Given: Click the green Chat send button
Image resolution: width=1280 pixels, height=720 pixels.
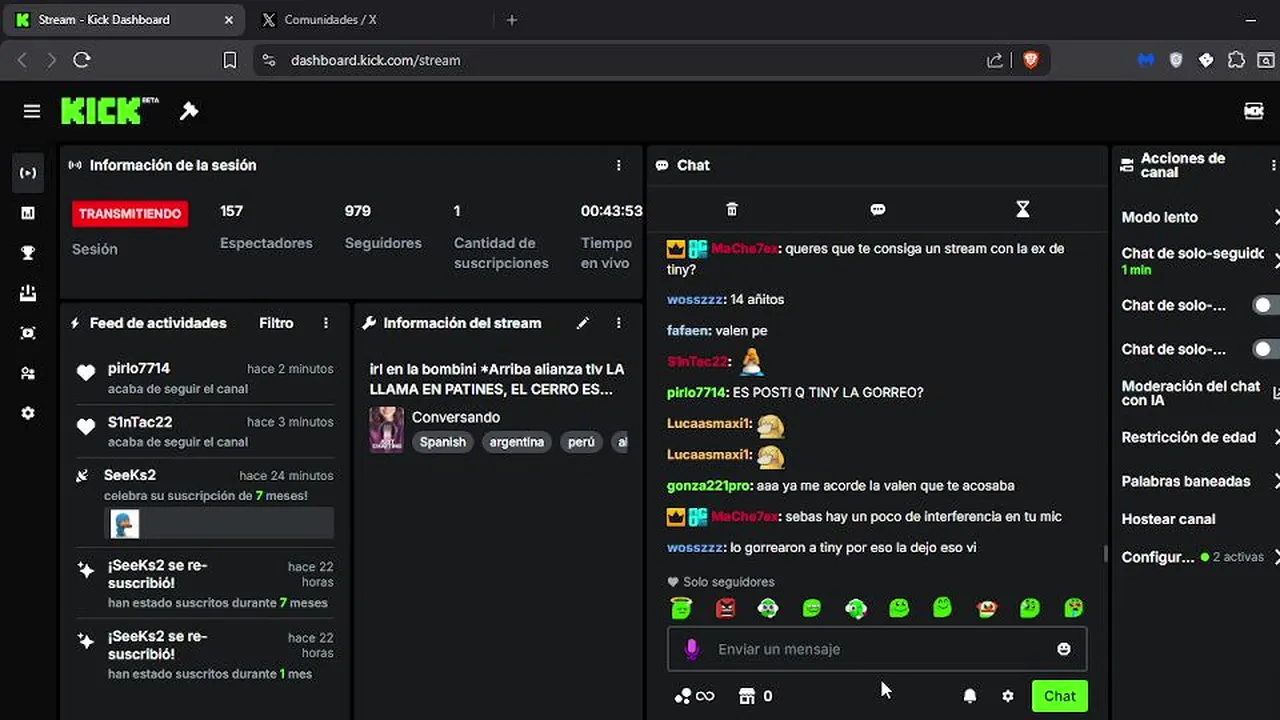Looking at the screenshot, I should [1060, 696].
